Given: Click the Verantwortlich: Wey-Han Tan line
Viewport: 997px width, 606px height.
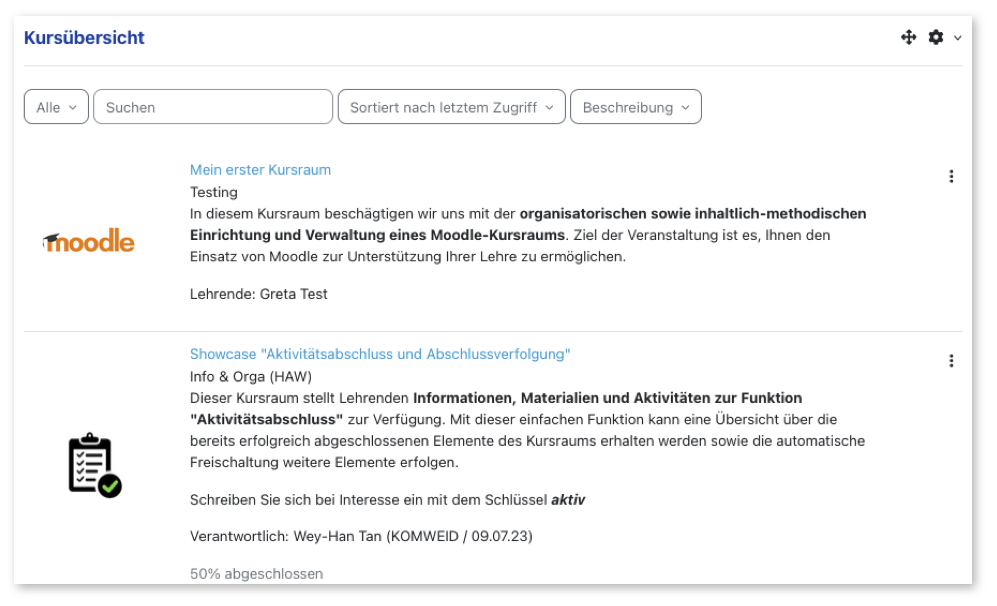Looking at the screenshot, I should pos(361,536).
